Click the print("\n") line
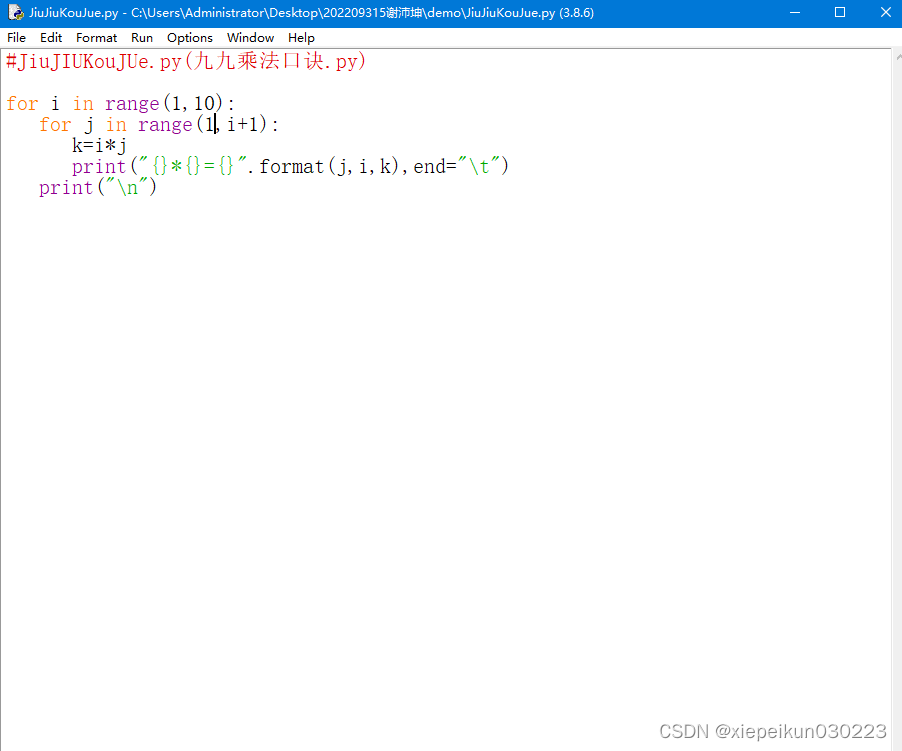The image size is (902, 751). [98, 187]
